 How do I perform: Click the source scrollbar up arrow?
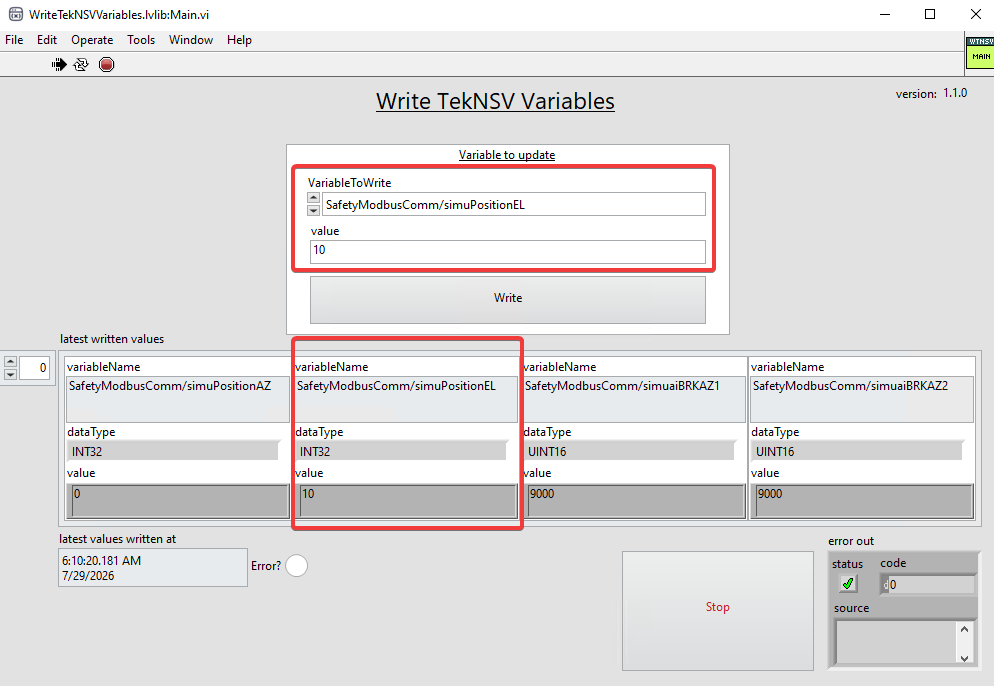[964, 629]
